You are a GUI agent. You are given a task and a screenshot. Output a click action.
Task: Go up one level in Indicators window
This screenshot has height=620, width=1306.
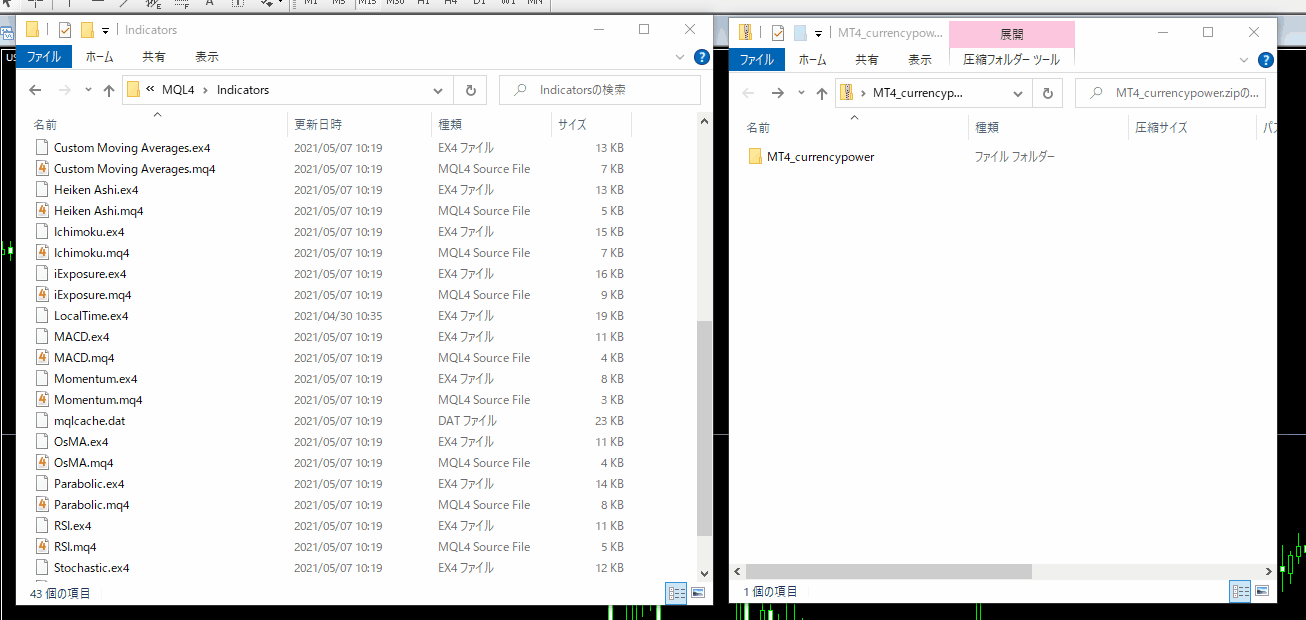[x=109, y=90]
